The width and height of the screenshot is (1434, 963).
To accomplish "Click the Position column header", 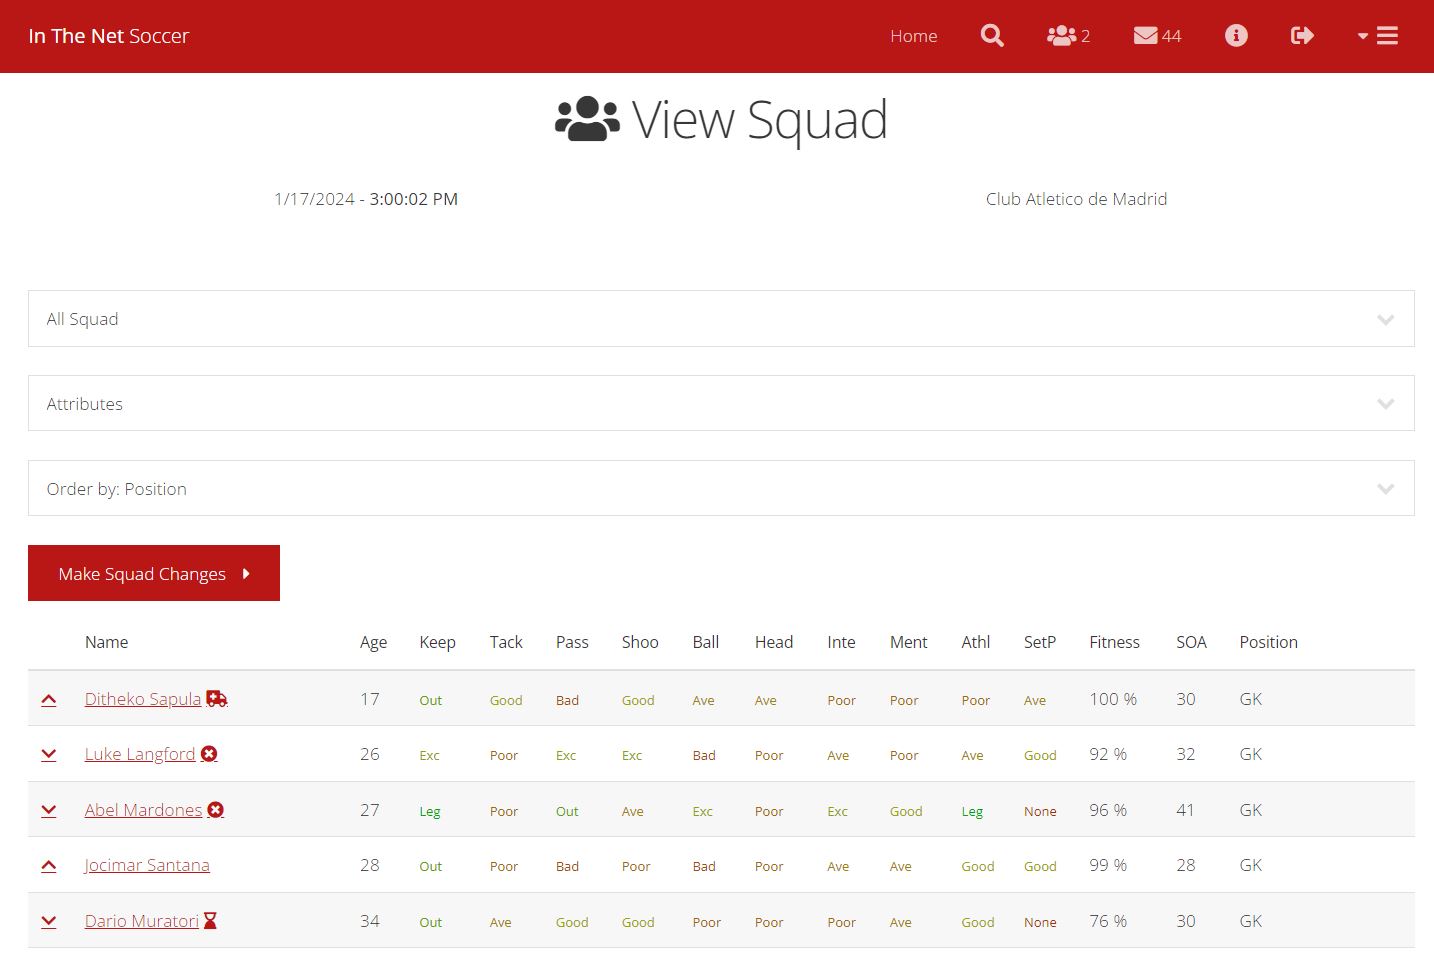I will (x=1269, y=642).
